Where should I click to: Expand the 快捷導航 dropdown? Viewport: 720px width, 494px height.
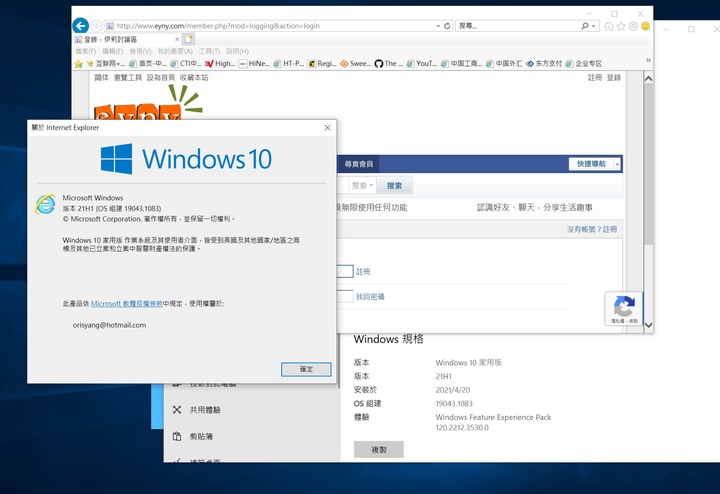pos(617,164)
